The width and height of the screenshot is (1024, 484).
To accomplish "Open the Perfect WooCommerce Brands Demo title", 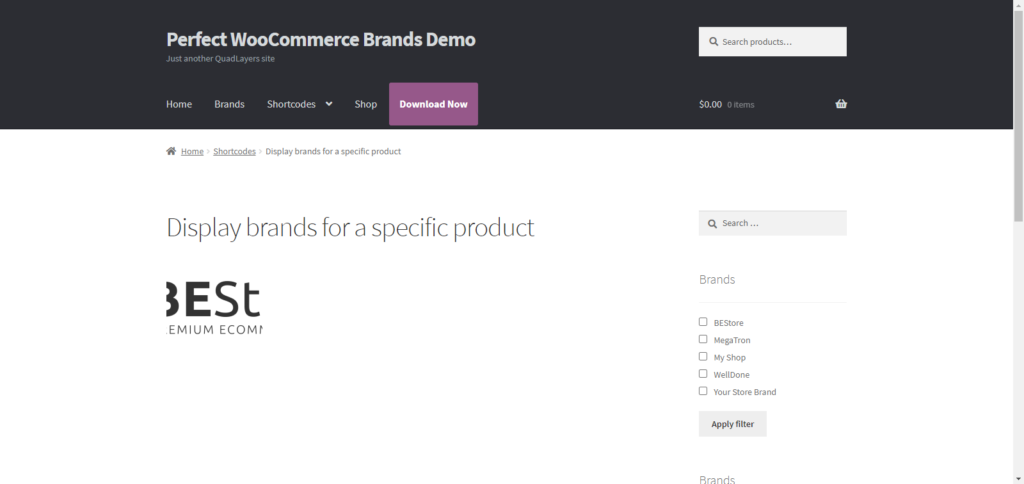I will point(321,39).
